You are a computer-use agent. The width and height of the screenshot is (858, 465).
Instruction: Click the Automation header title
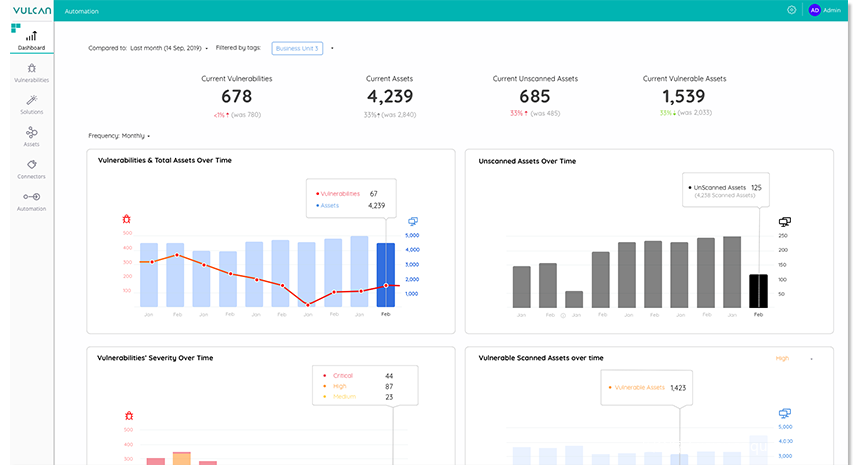point(81,10)
